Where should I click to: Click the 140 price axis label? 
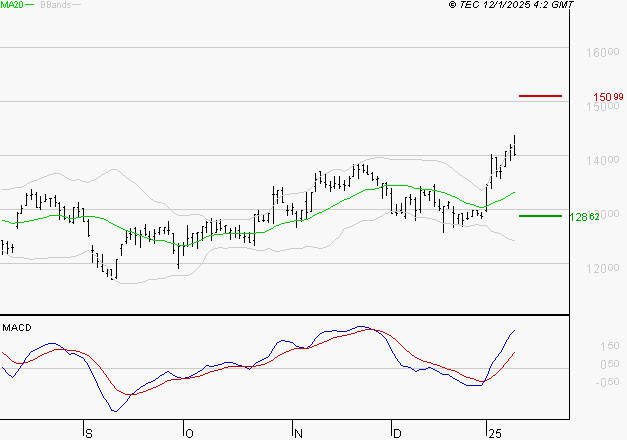603,160
